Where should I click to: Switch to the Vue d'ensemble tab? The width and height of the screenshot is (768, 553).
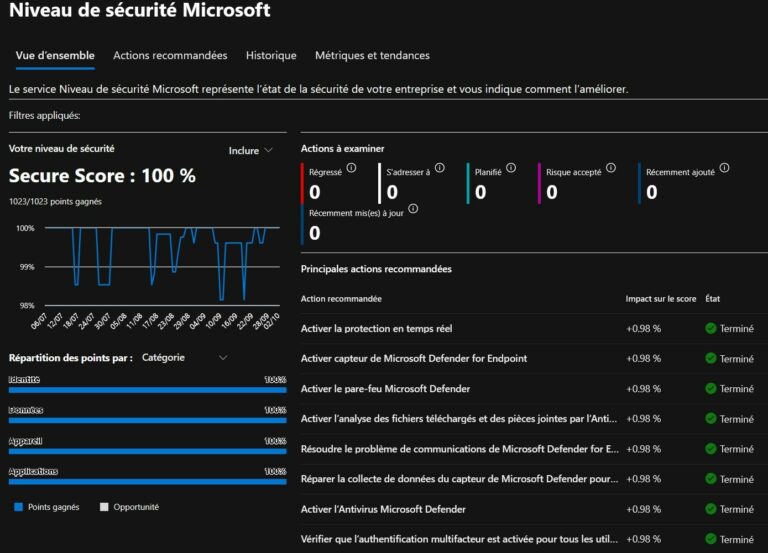click(x=55, y=55)
